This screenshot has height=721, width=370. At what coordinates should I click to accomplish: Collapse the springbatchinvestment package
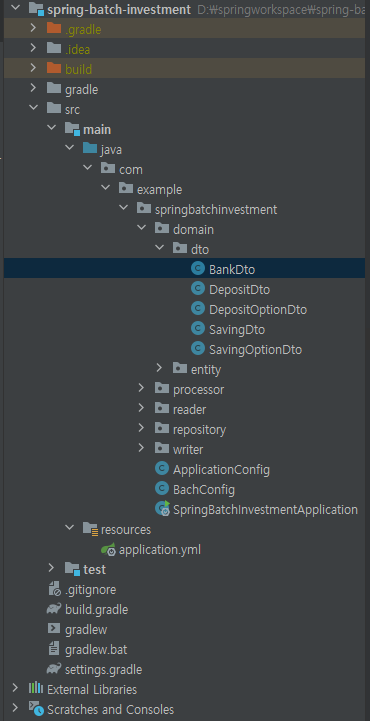(123, 208)
